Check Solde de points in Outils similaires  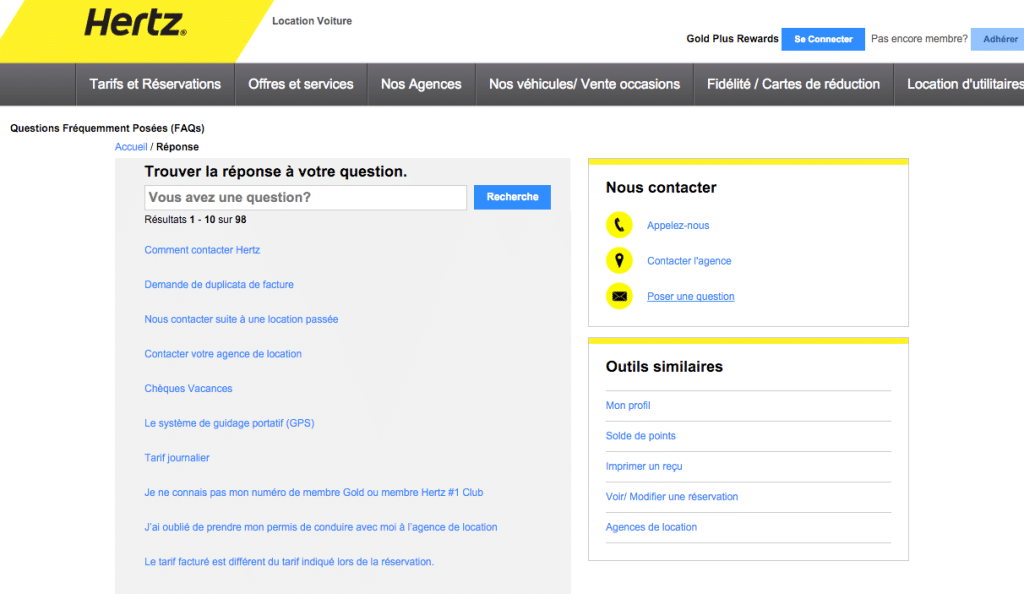[x=640, y=436]
